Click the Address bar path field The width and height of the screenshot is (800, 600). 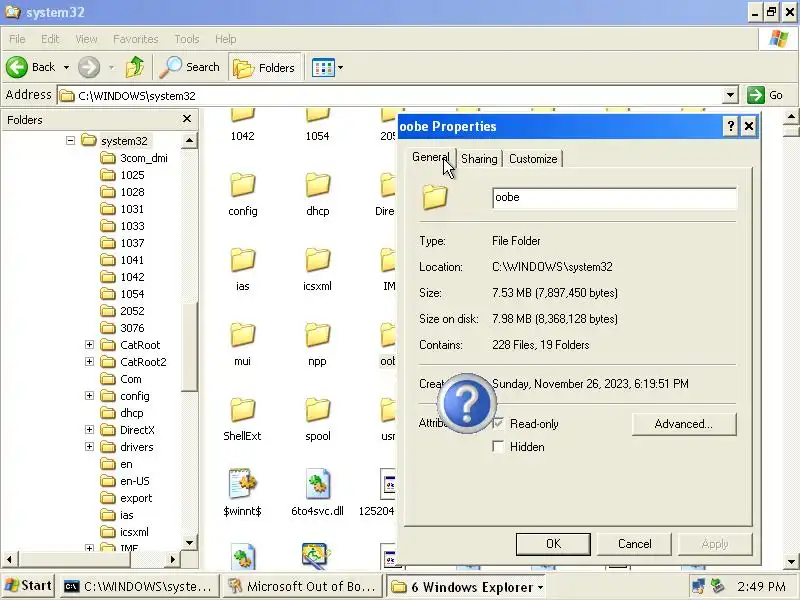(x=391, y=95)
